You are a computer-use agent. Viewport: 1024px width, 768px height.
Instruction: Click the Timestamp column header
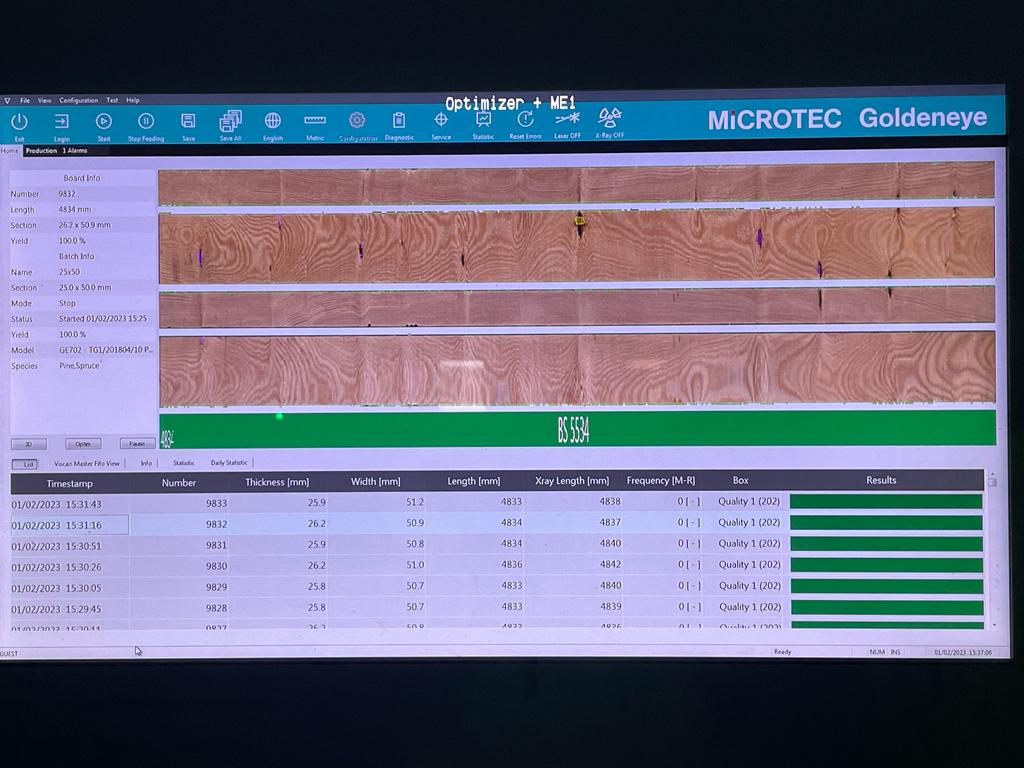(70, 484)
